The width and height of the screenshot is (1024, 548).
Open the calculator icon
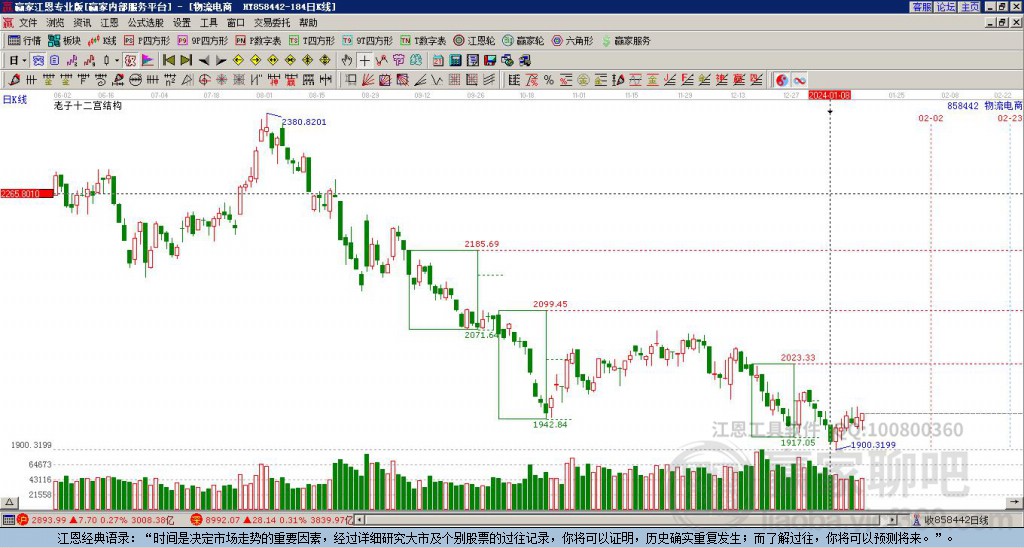tap(455, 60)
